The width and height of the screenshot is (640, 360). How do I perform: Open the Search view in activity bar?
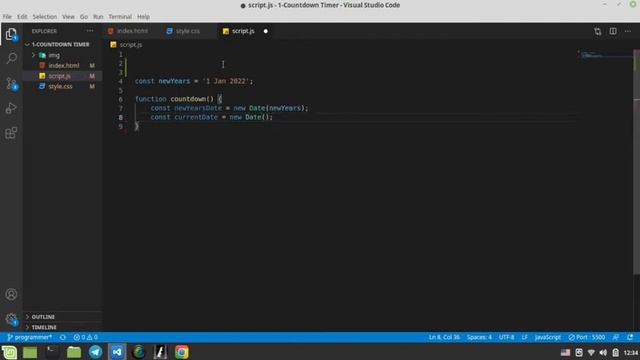coord(11,58)
